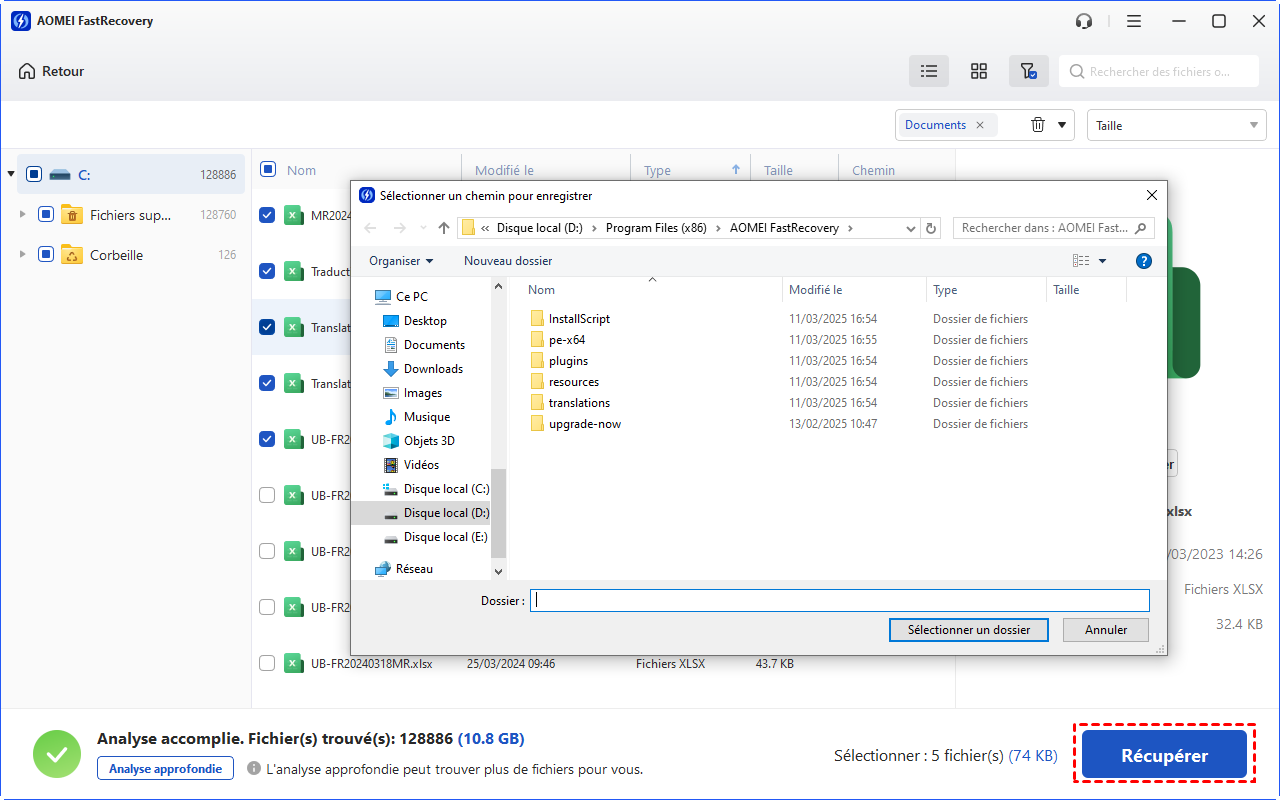Click the Dossier text input field
This screenshot has width=1280, height=800.
click(840, 600)
